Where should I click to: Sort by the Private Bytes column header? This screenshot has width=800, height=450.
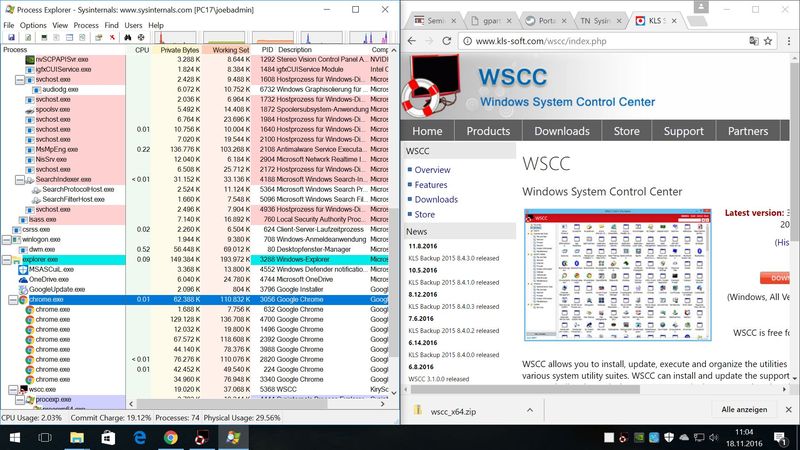[176, 50]
